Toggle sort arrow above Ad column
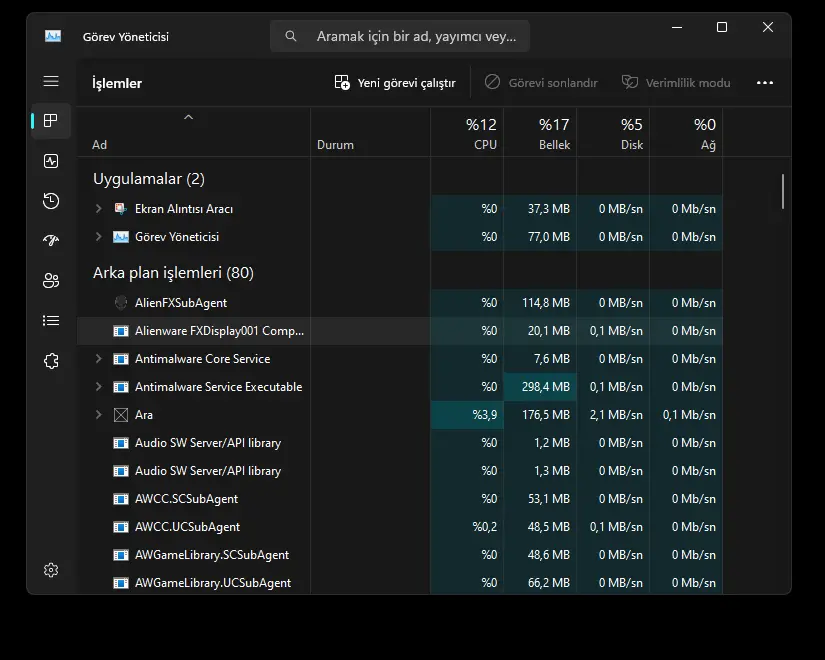 (188, 117)
